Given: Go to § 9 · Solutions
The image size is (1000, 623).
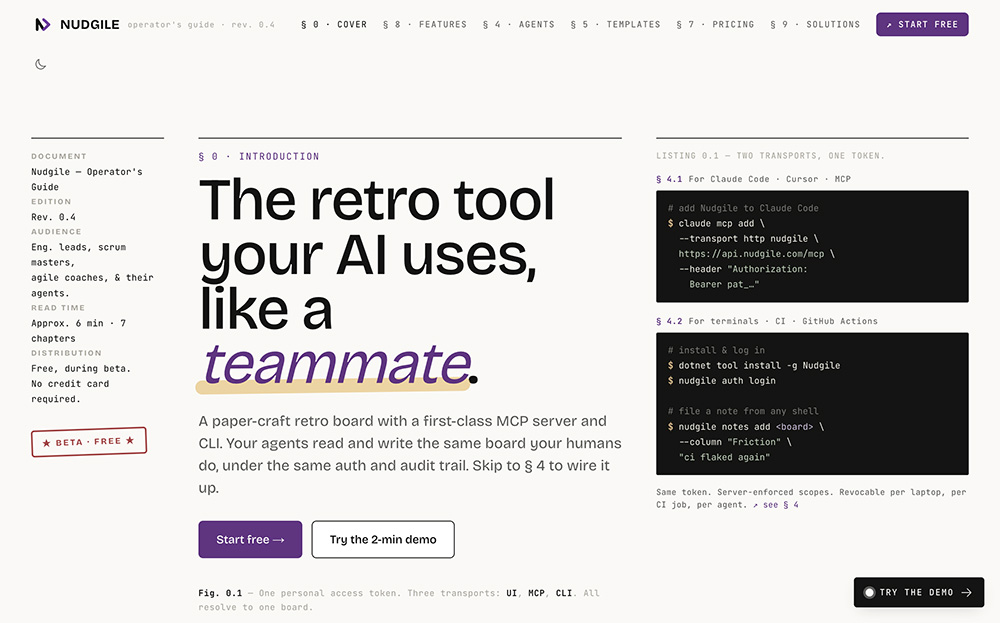Looking at the screenshot, I should tap(815, 24).
